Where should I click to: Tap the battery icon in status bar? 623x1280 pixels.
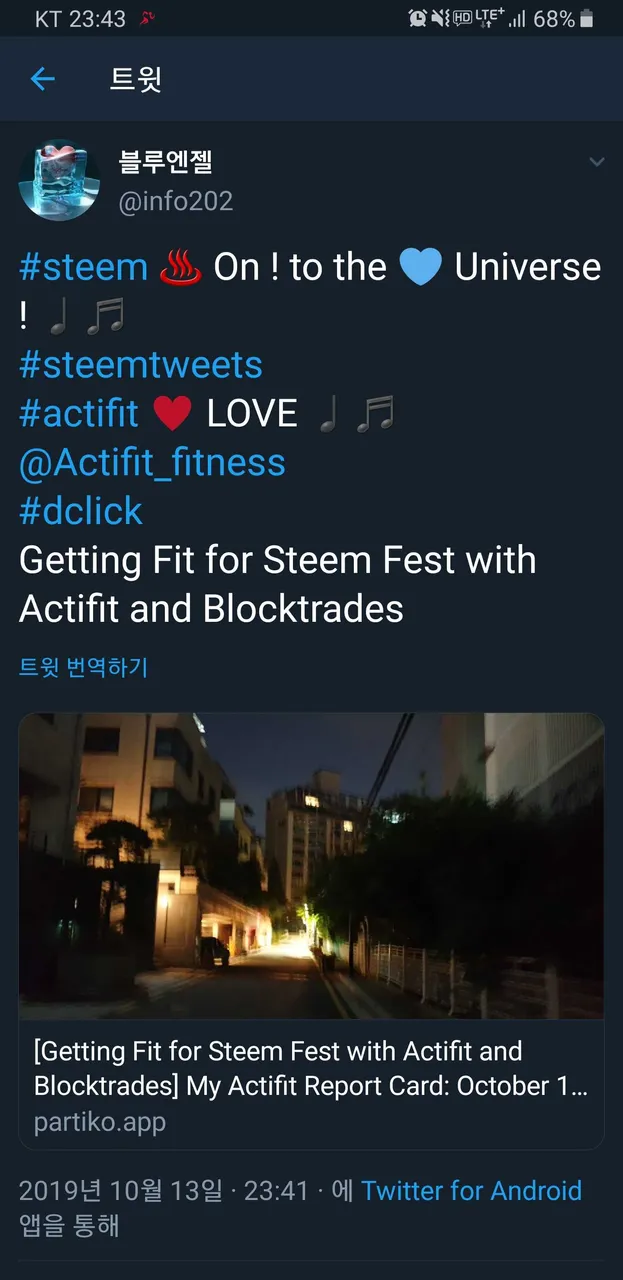point(587,18)
